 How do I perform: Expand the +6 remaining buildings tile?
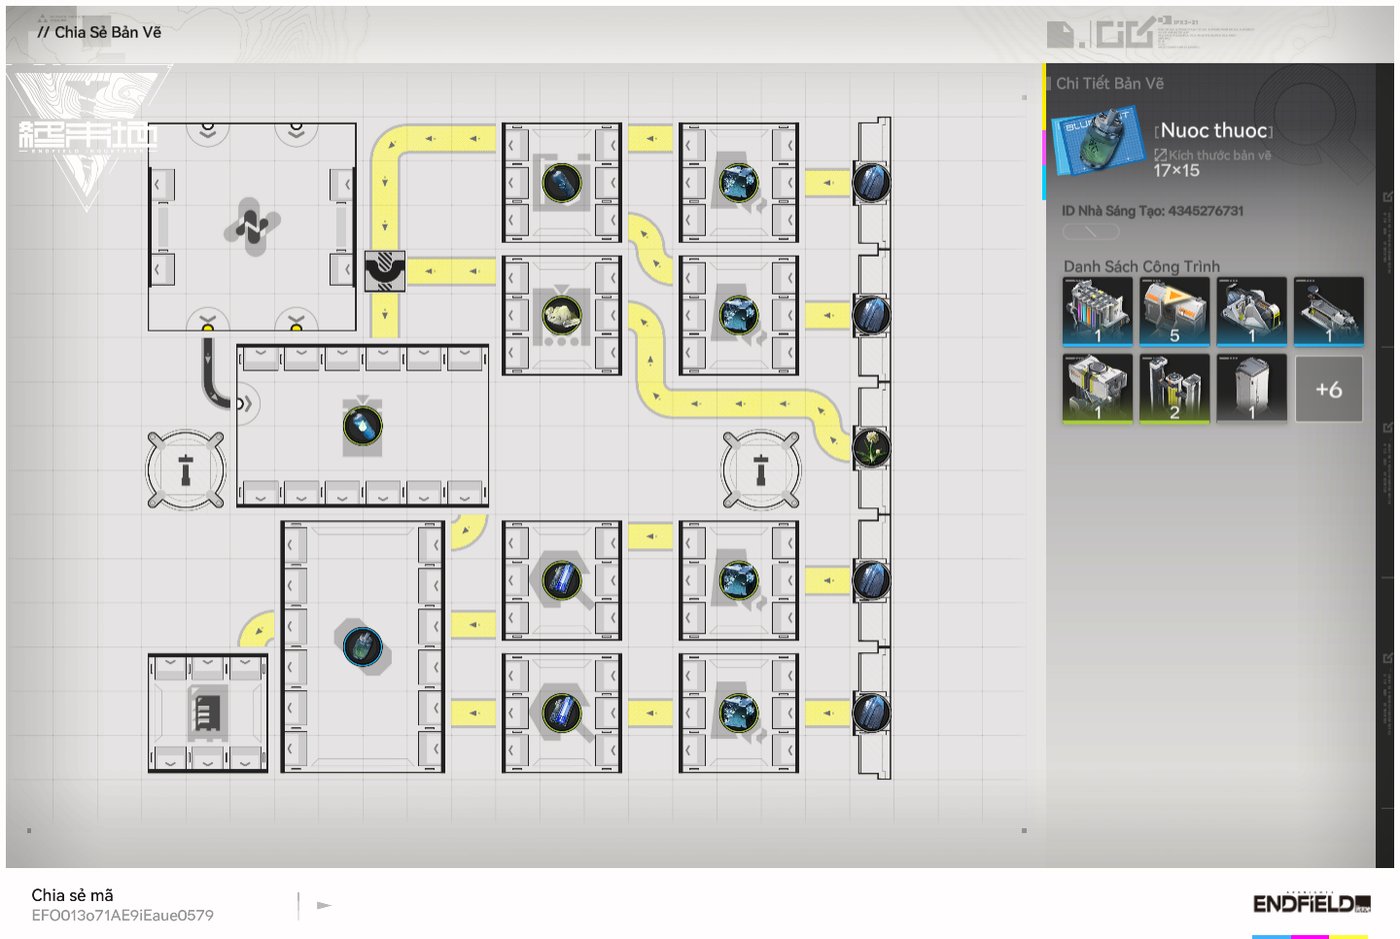(1328, 389)
